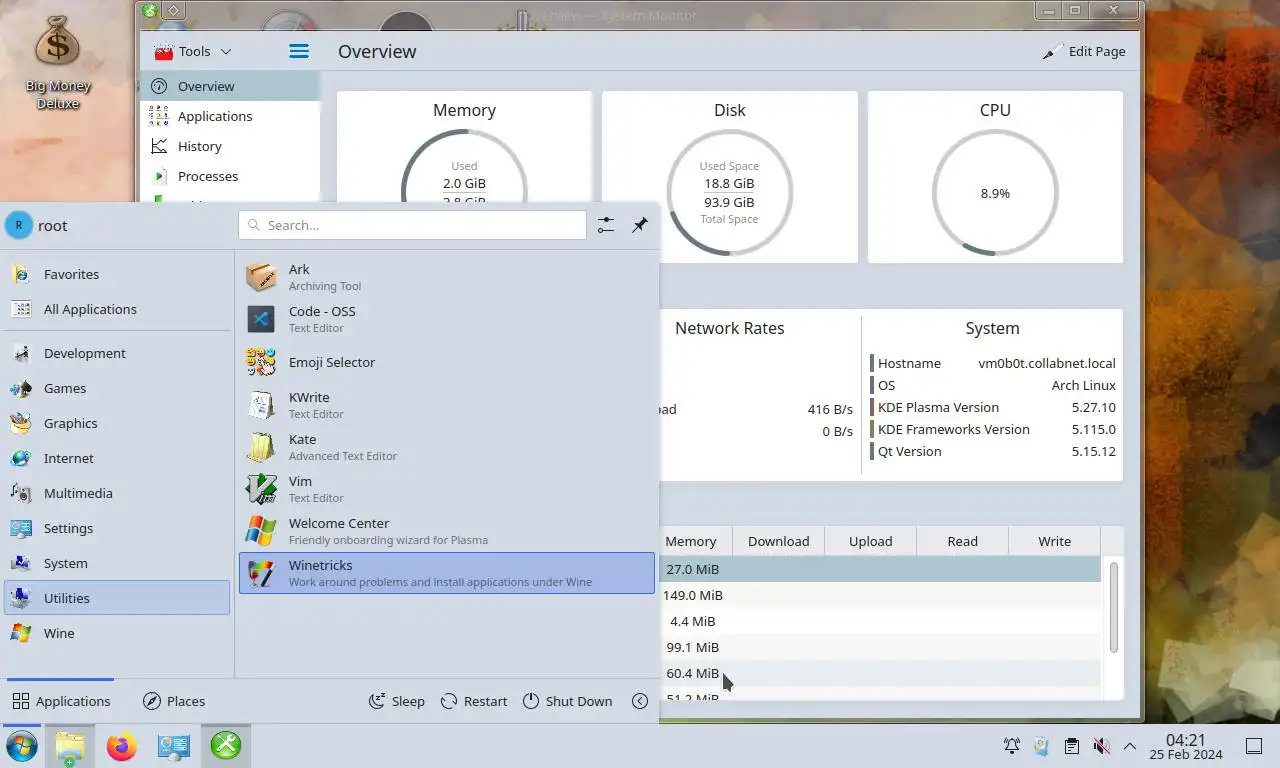1280x768 pixels.
Task: Sort table by Download column
Action: 778,541
